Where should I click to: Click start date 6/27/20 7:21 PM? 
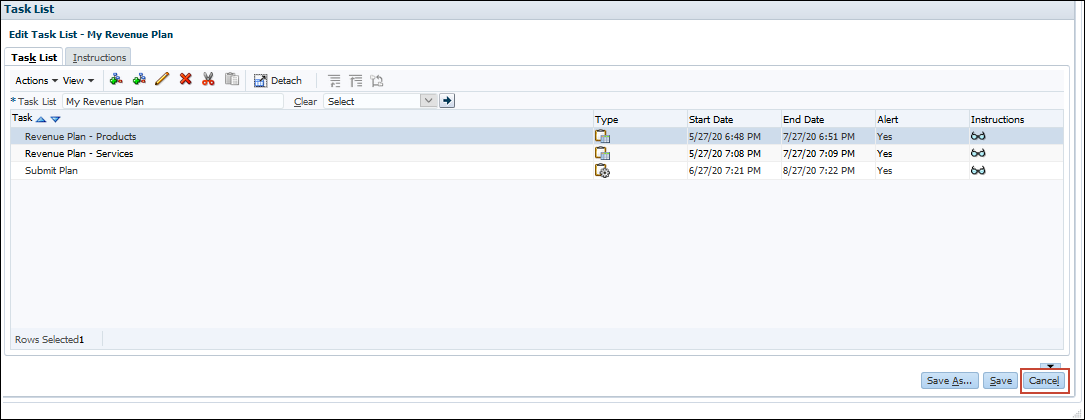click(724, 171)
